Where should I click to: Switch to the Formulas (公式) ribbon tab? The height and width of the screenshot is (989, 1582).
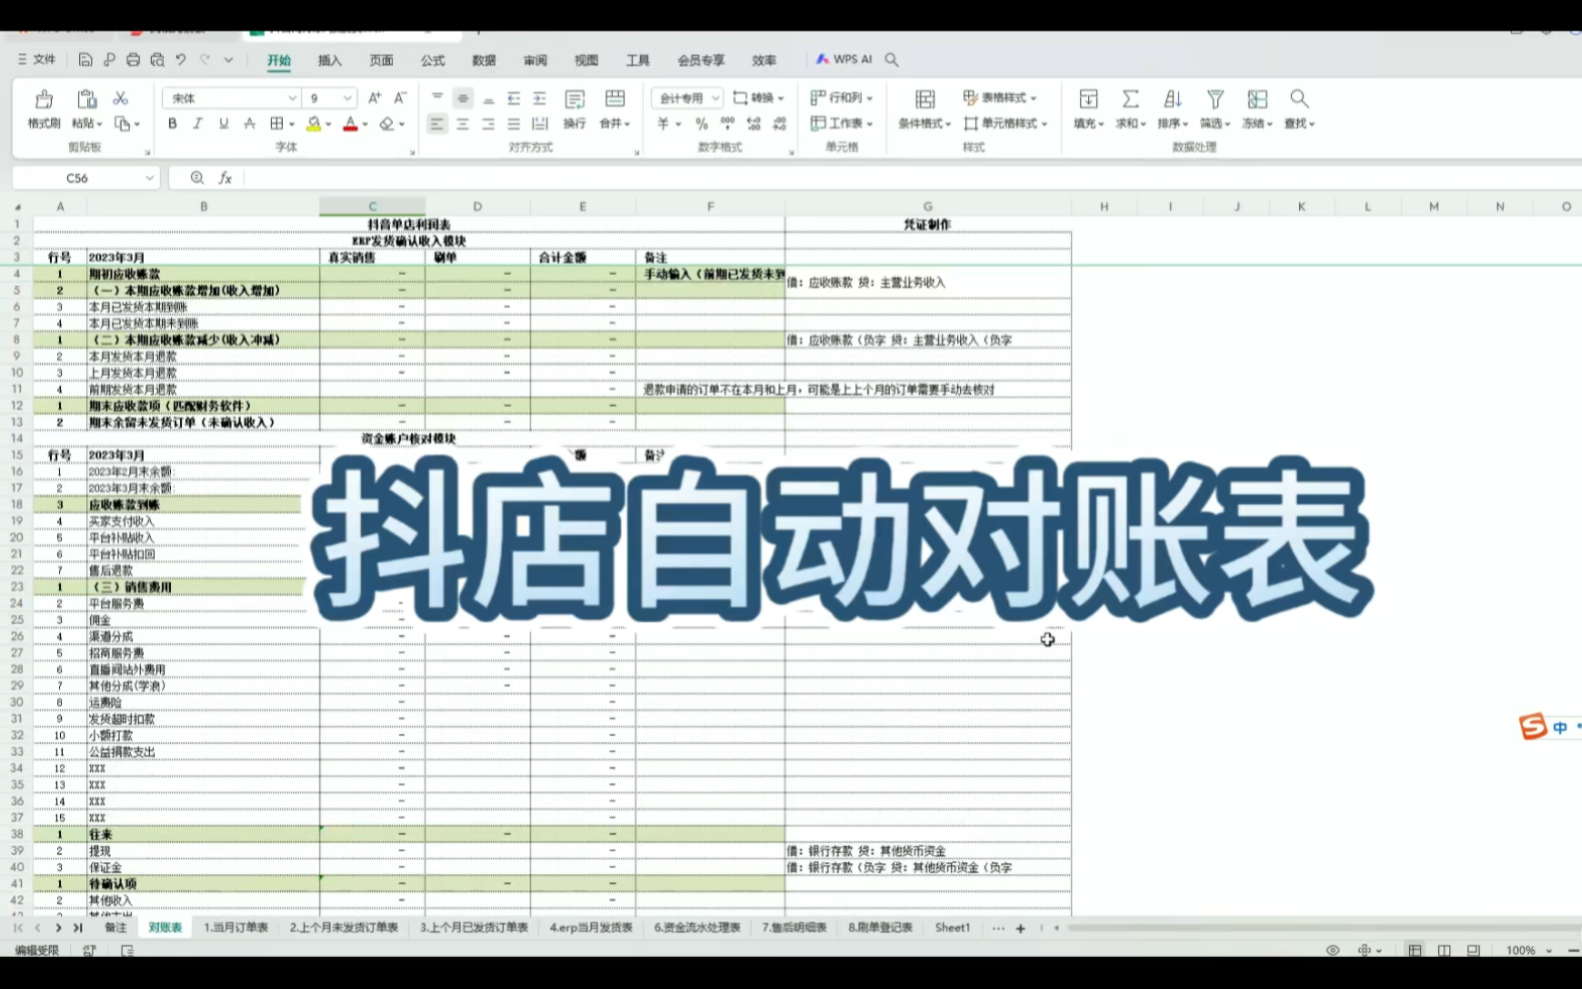432,61
